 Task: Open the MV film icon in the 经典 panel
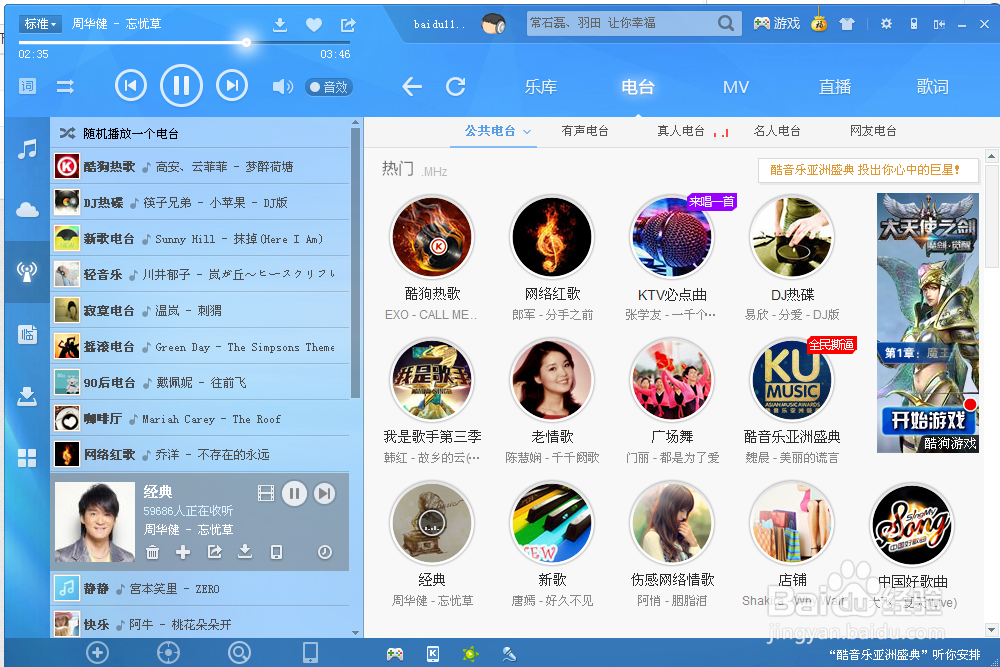265,493
